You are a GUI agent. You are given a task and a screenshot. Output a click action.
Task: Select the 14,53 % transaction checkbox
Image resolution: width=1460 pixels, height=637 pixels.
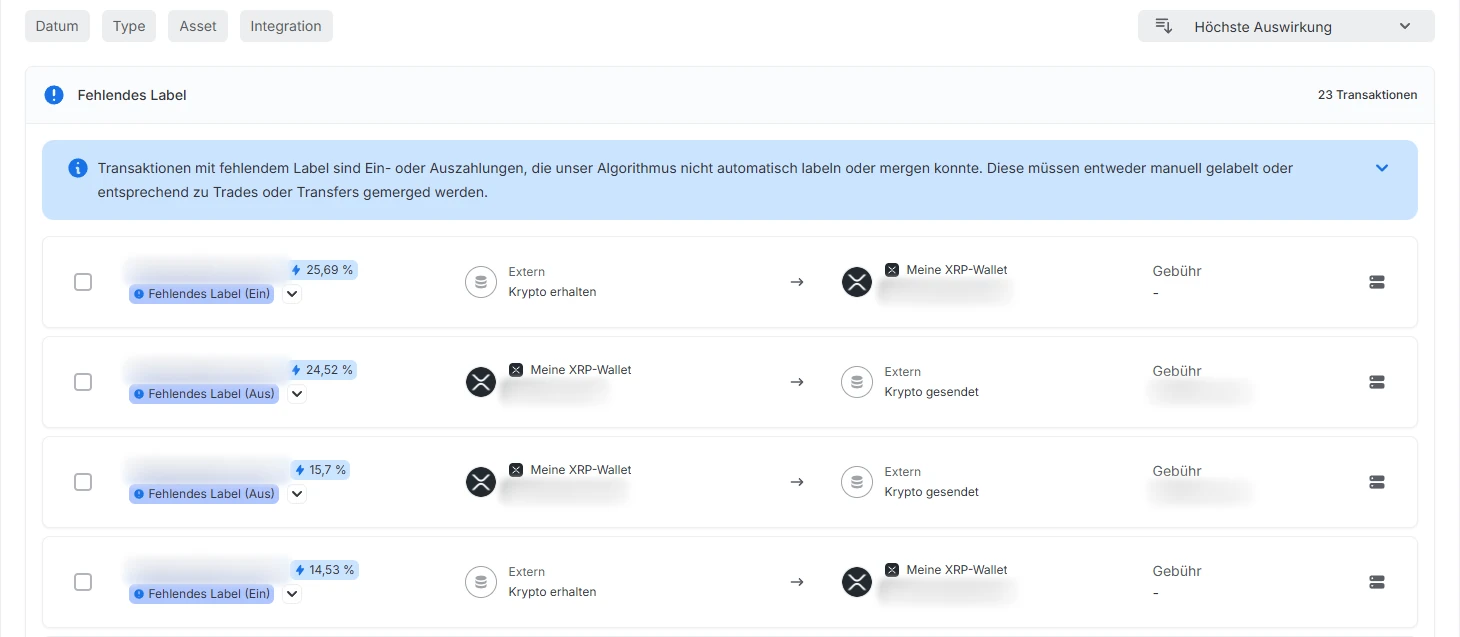click(83, 582)
